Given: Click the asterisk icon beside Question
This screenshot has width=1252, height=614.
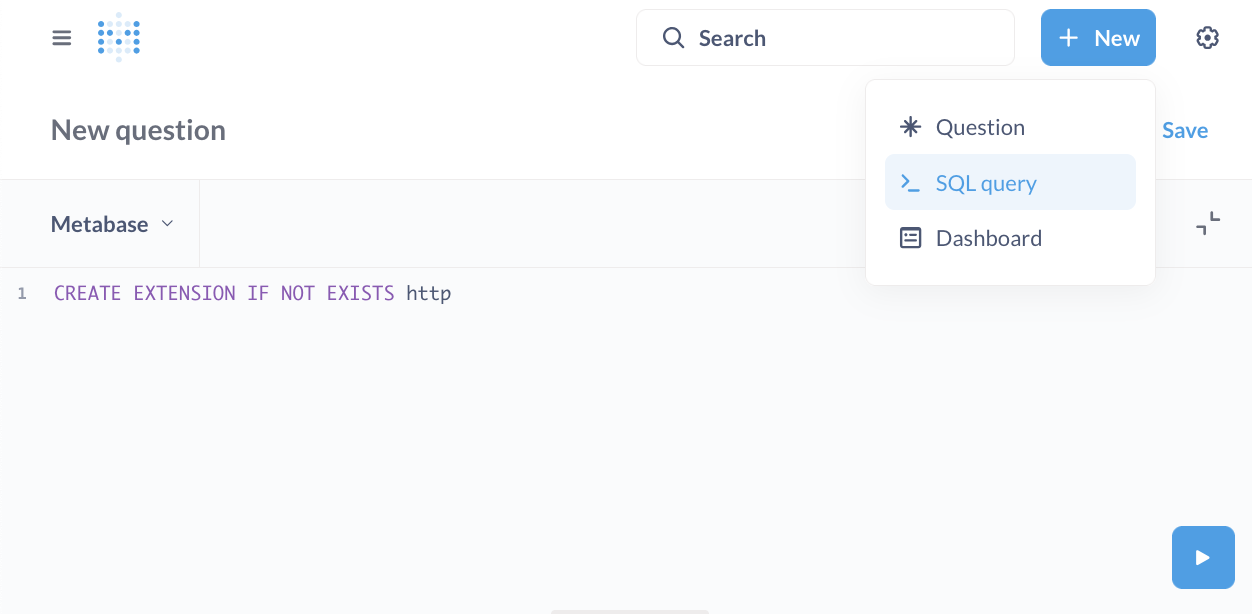Looking at the screenshot, I should click(910, 127).
